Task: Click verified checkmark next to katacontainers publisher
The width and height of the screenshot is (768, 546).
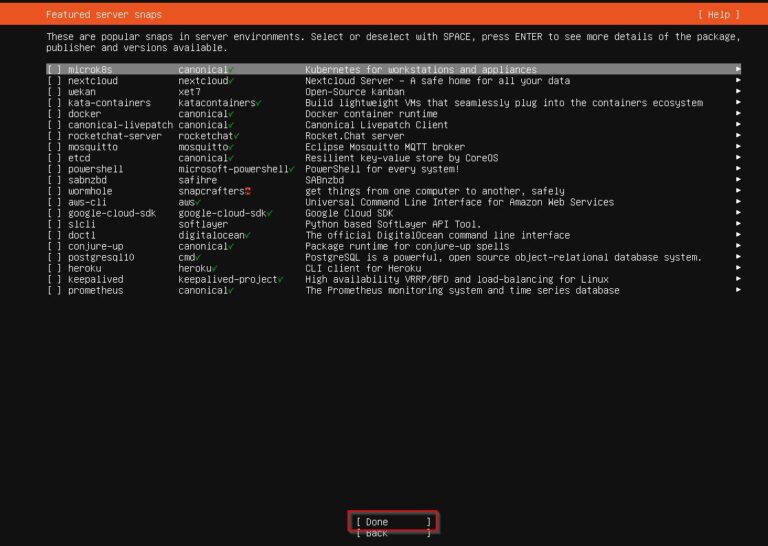Action: click(259, 103)
